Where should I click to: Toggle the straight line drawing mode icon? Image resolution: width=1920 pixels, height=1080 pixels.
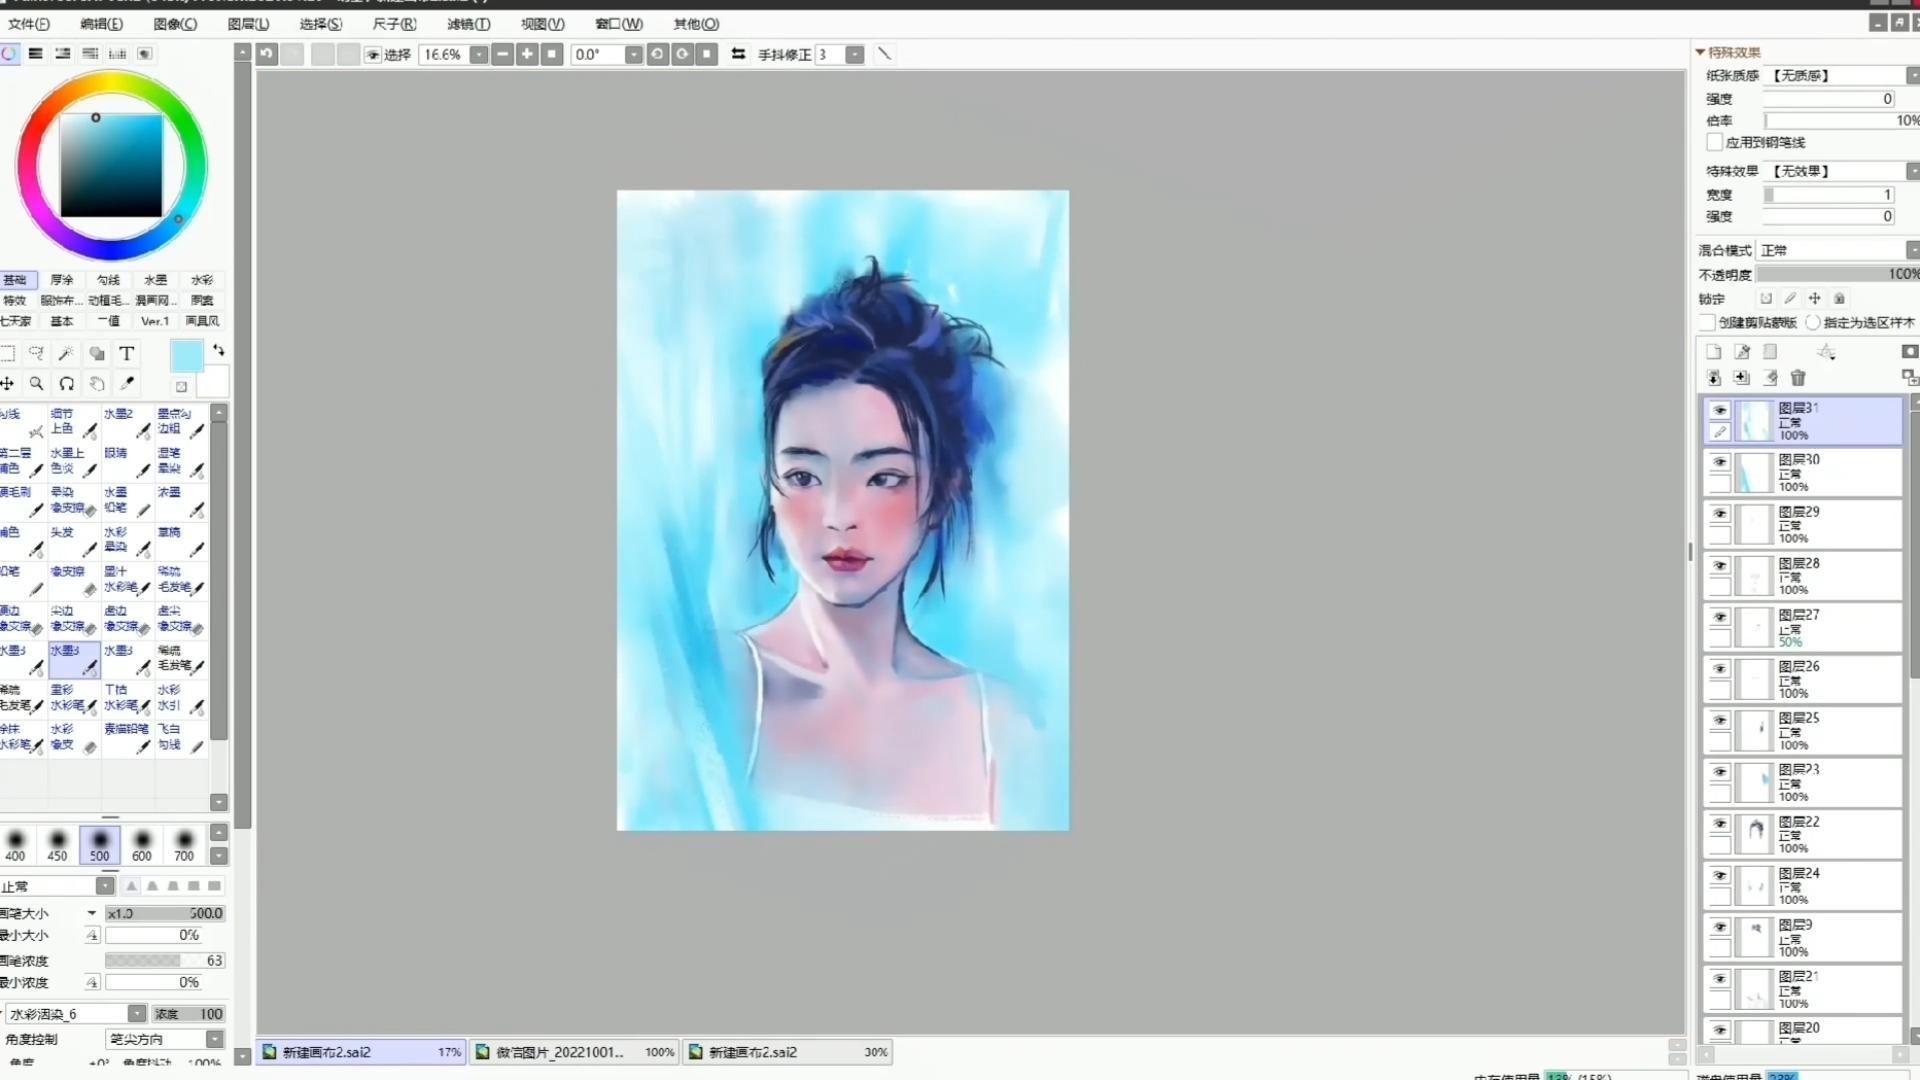(884, 54)
